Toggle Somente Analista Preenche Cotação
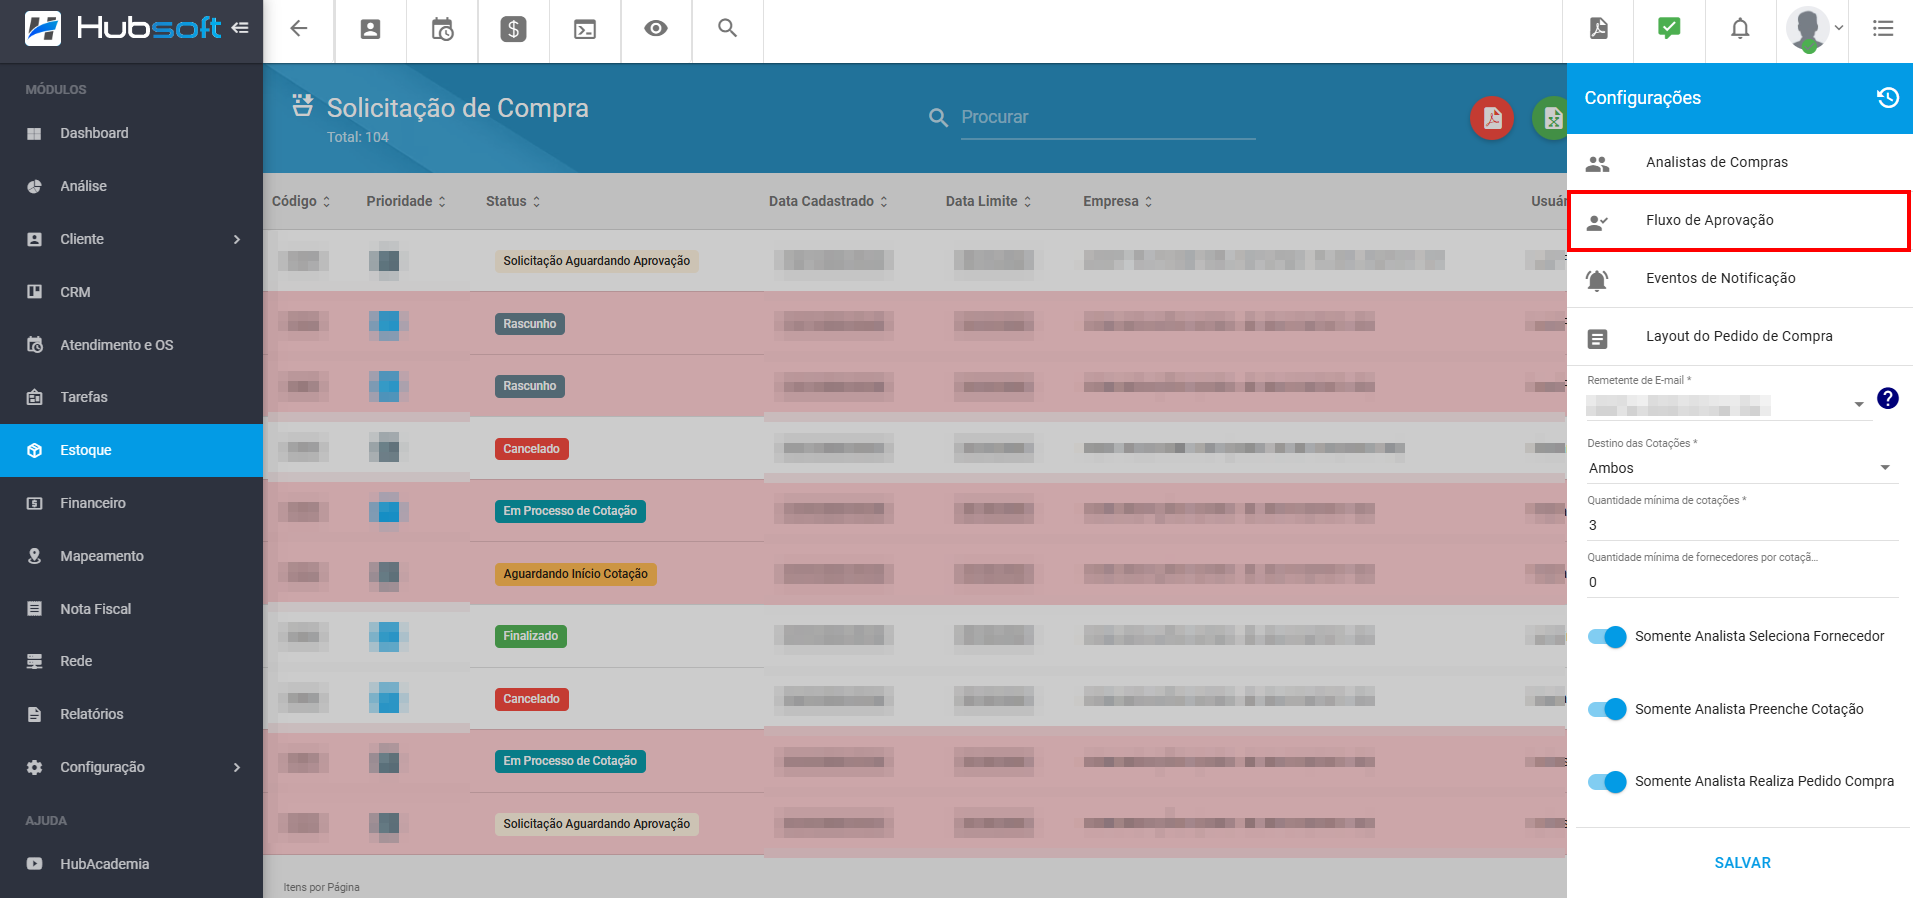This screenshot has width=1913, height=898. click(x=1607, y=709)
